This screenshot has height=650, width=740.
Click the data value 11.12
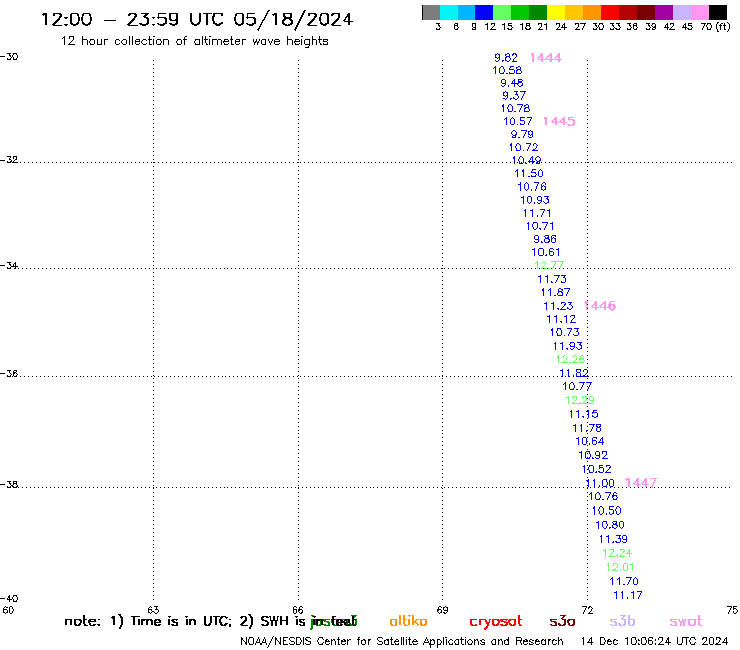(x=561, y=320)
